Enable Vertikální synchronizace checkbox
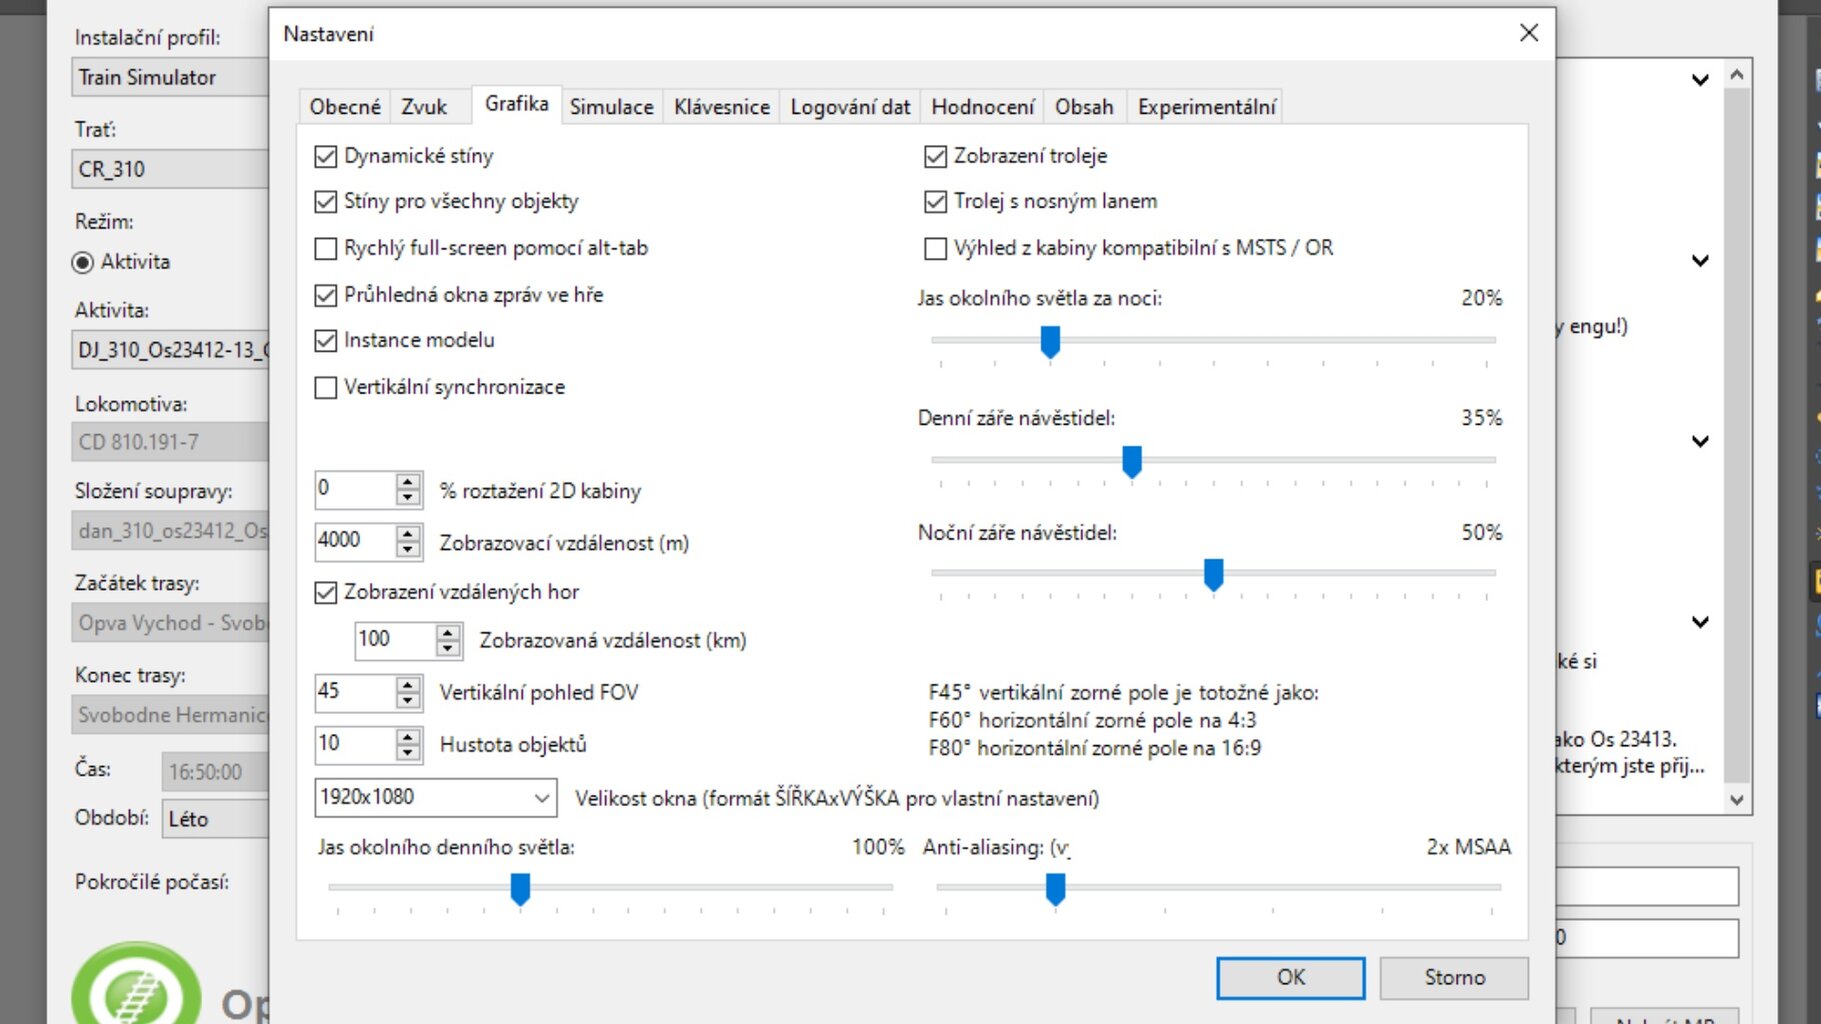 pyautogui.click(x=326, y=387)
